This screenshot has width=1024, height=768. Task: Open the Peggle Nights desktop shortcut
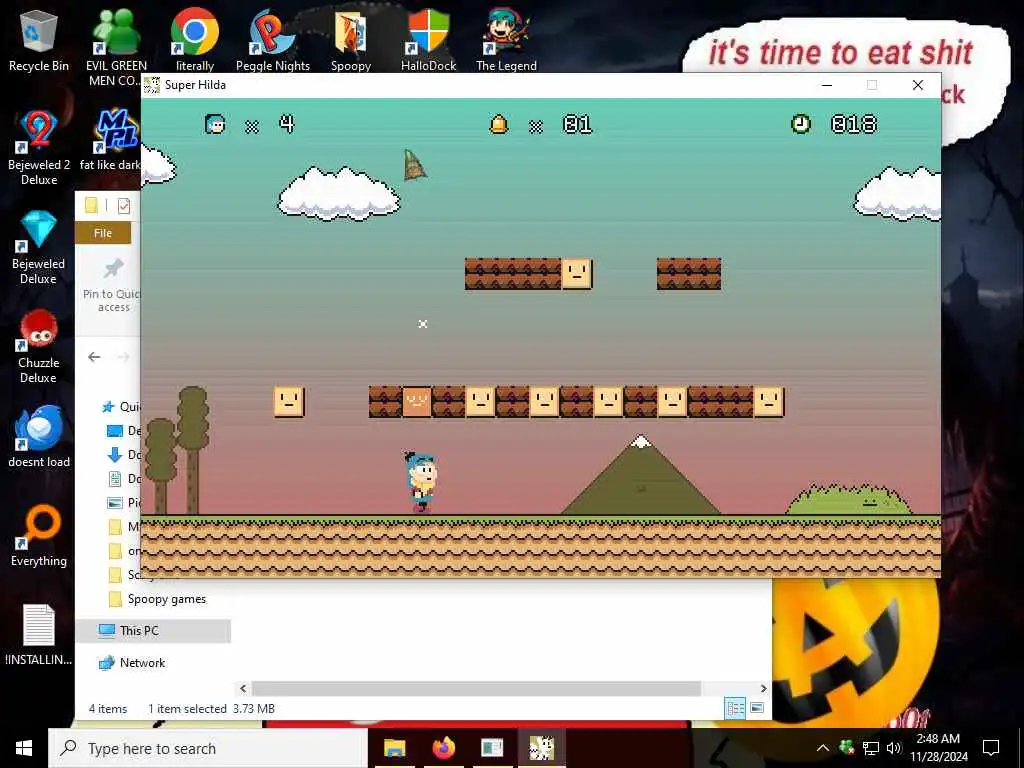[273, 40]
